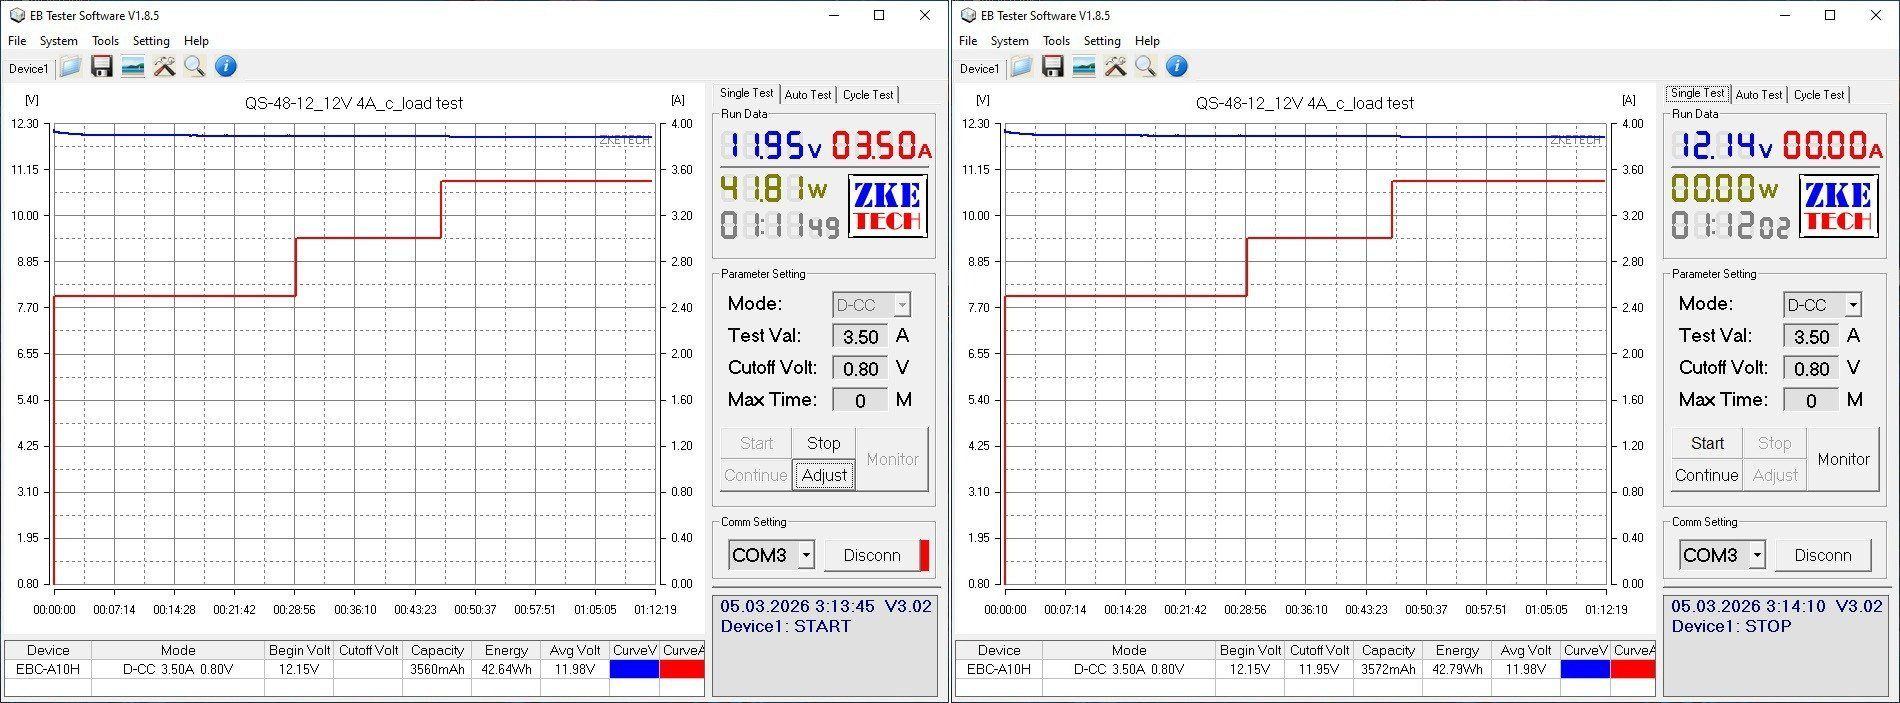Click the ZKE TECH logo in left window
The width and height of the screenshot is (1900, 703).
coord(887,206)
